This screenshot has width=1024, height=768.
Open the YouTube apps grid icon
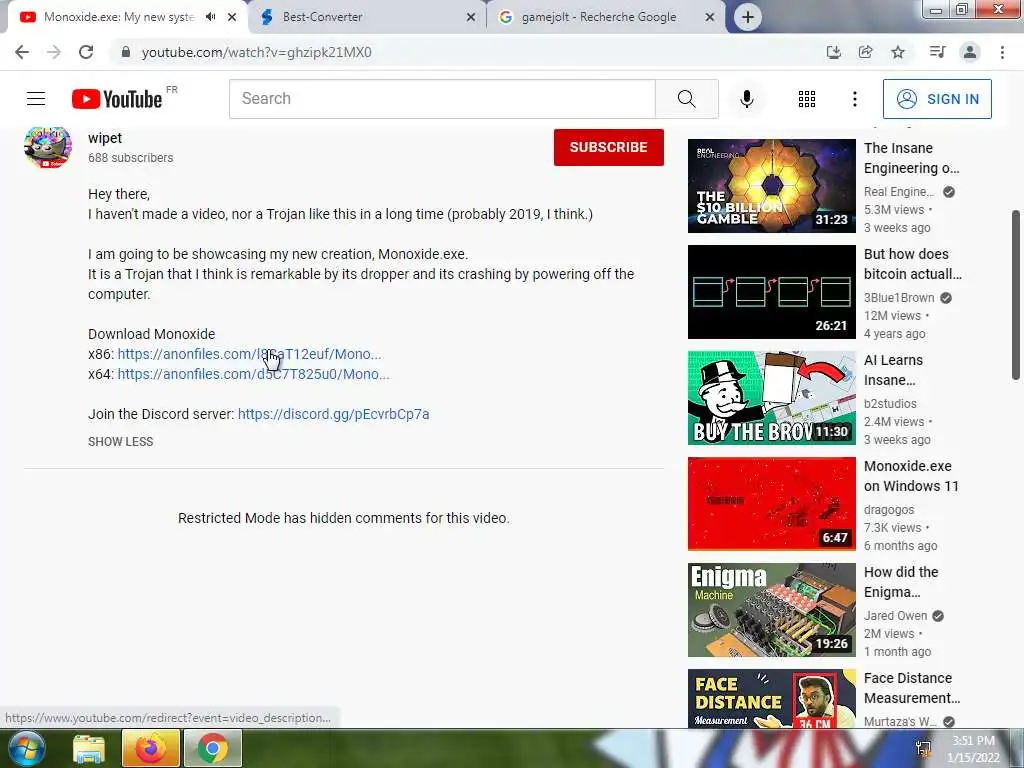(x=807, y=99)
